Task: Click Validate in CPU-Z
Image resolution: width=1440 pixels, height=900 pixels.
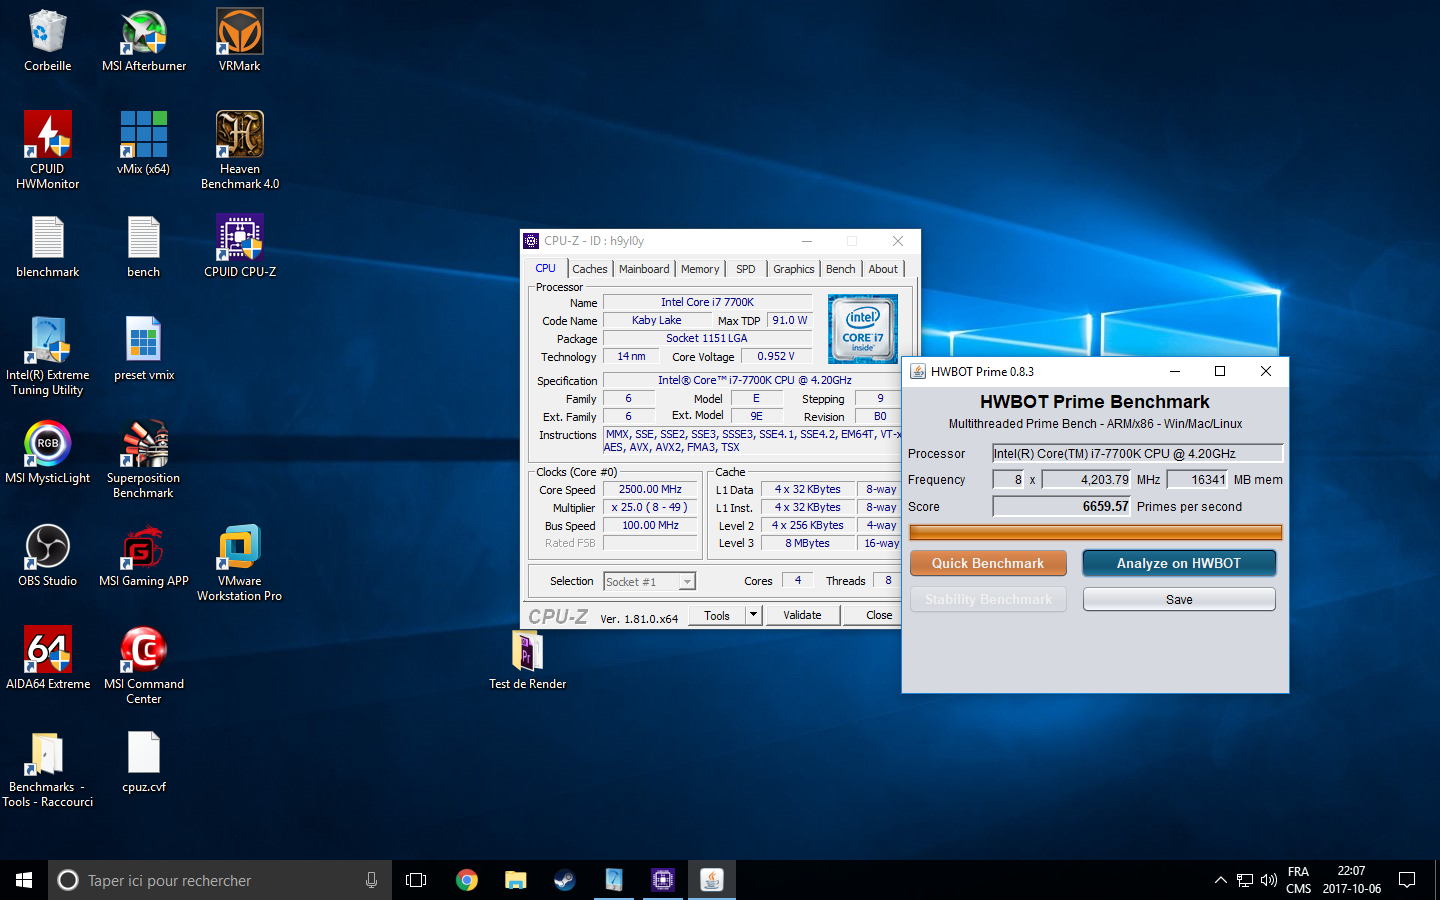Action: tap(802, 615)
